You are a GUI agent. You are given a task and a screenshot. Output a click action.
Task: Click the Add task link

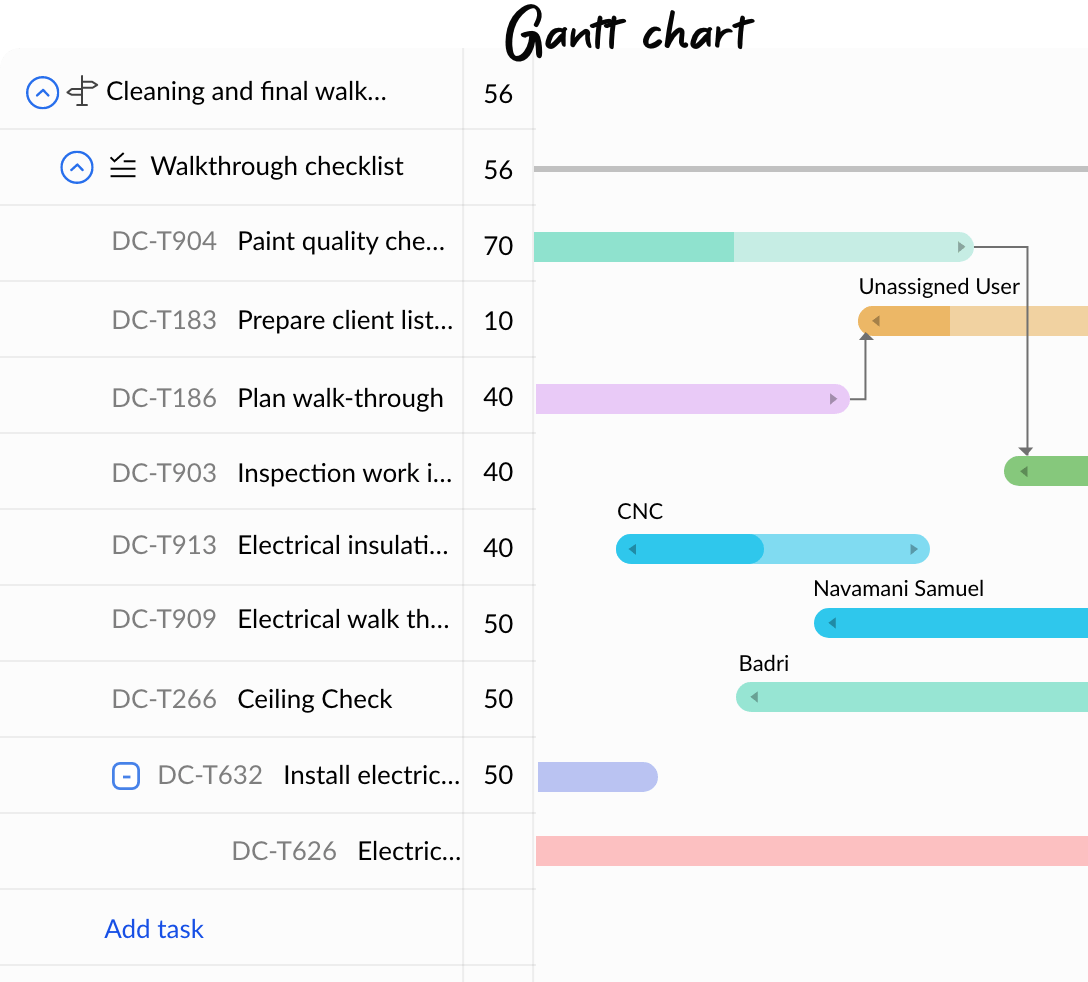[154, 929]
